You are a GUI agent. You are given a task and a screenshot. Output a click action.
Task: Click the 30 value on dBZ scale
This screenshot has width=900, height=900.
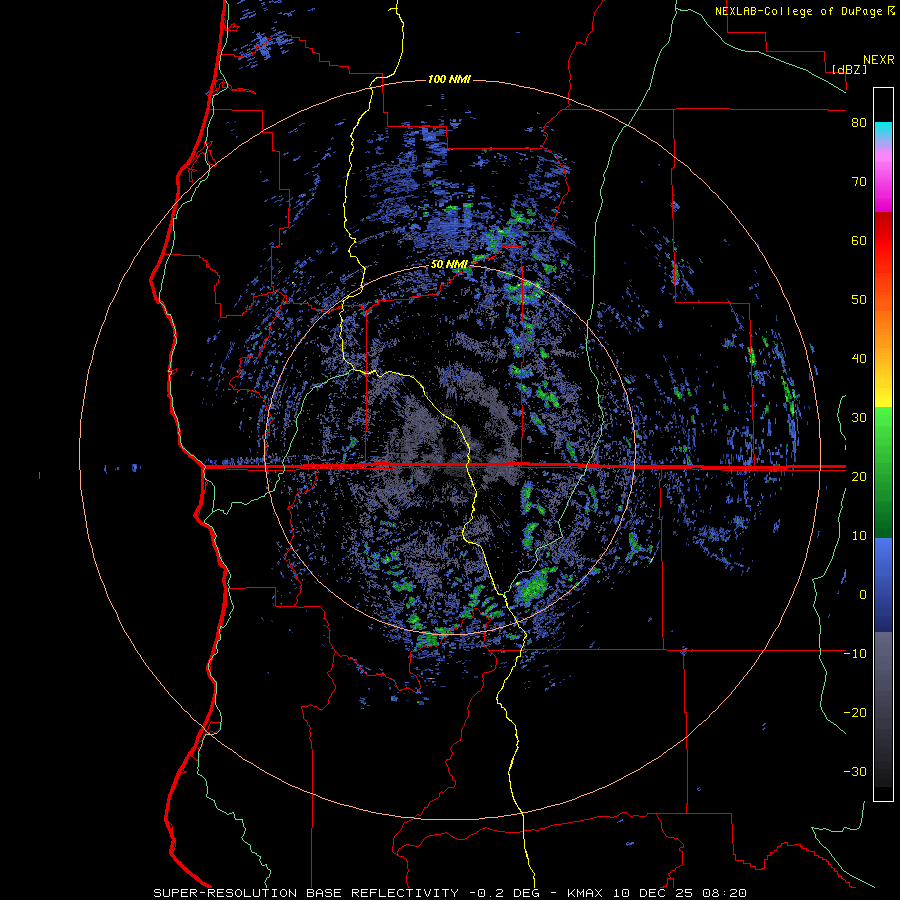[859, 418]
